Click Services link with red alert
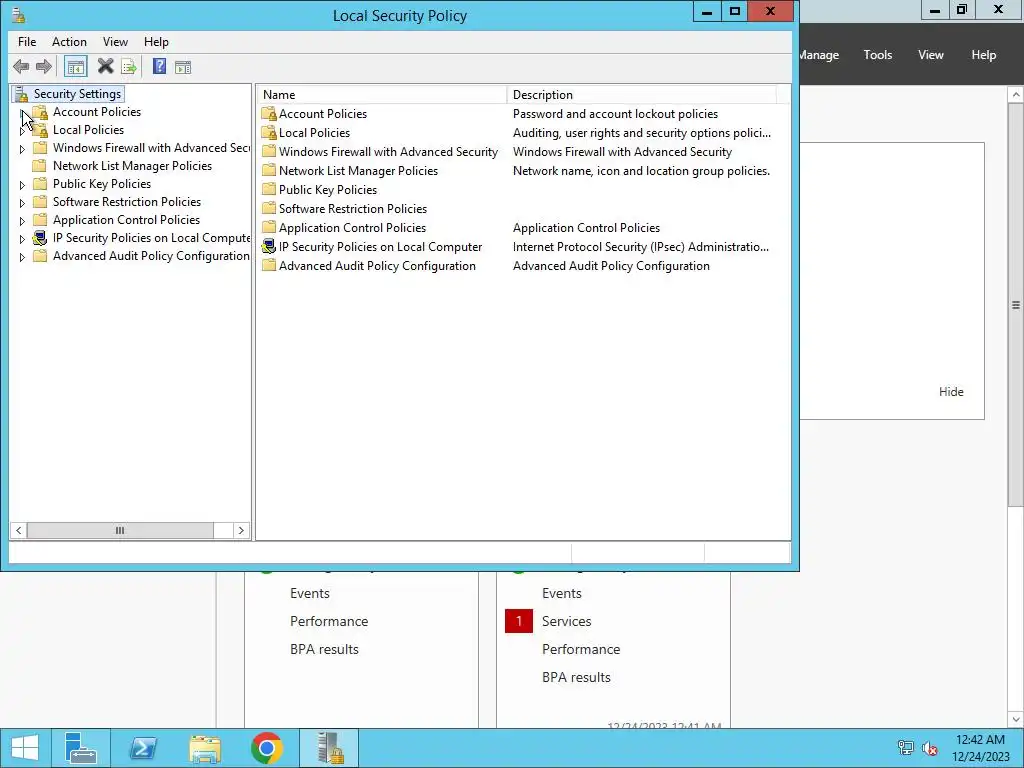The height and width of the screenshot is (768, 1024). 566,621
